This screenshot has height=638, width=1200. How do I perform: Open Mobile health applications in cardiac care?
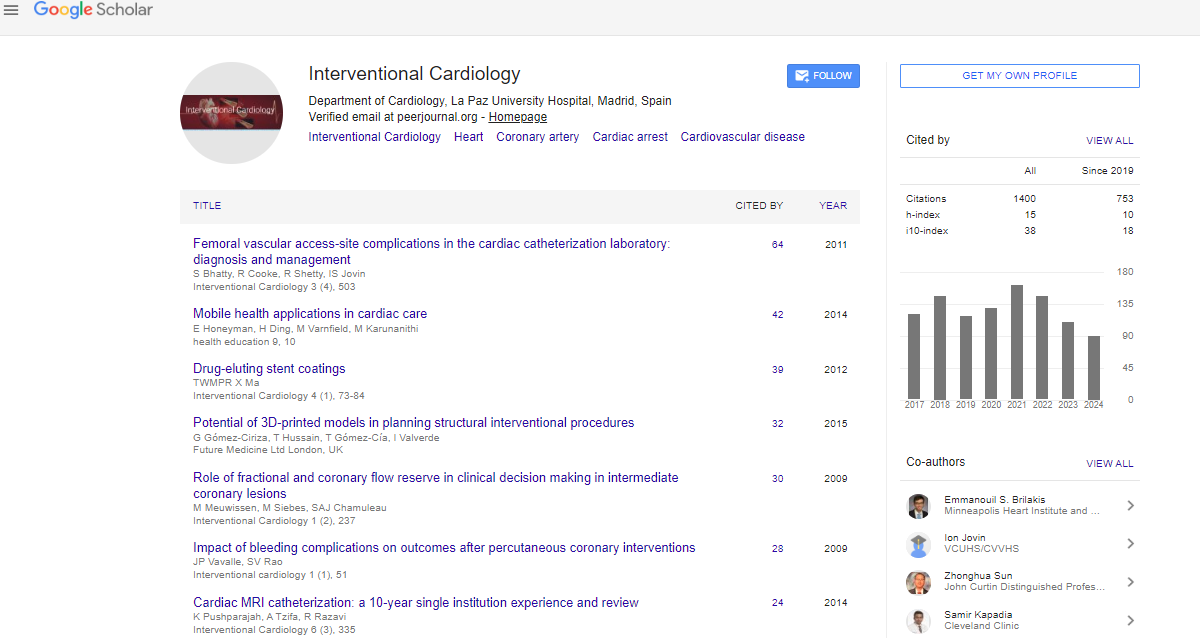310,313
